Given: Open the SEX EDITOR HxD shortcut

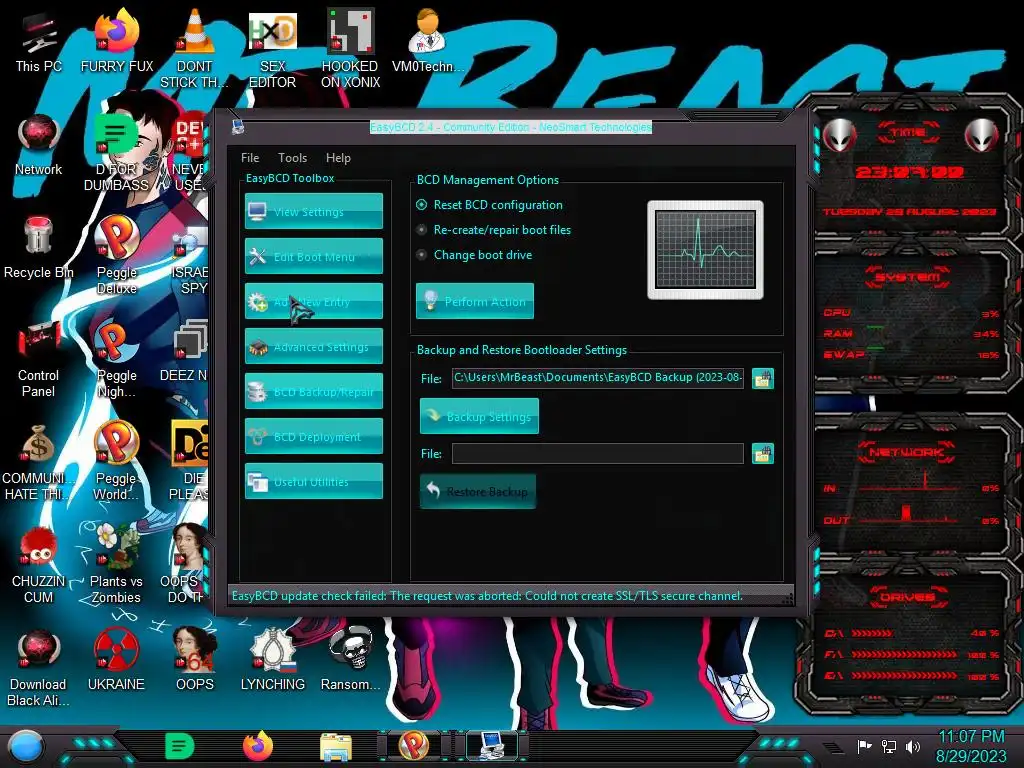Looking at the screenshot, I should point(272,49).
